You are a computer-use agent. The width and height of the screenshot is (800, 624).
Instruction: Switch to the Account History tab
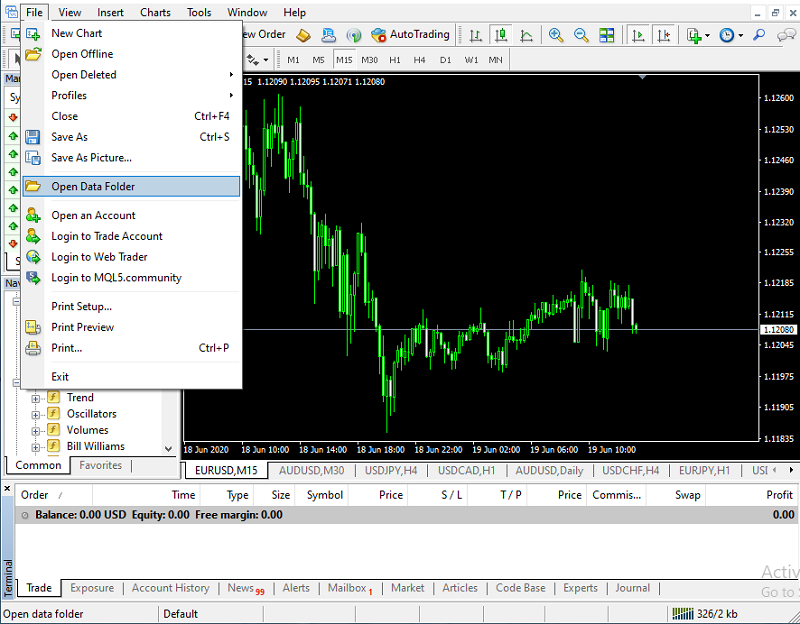point(170,588)
